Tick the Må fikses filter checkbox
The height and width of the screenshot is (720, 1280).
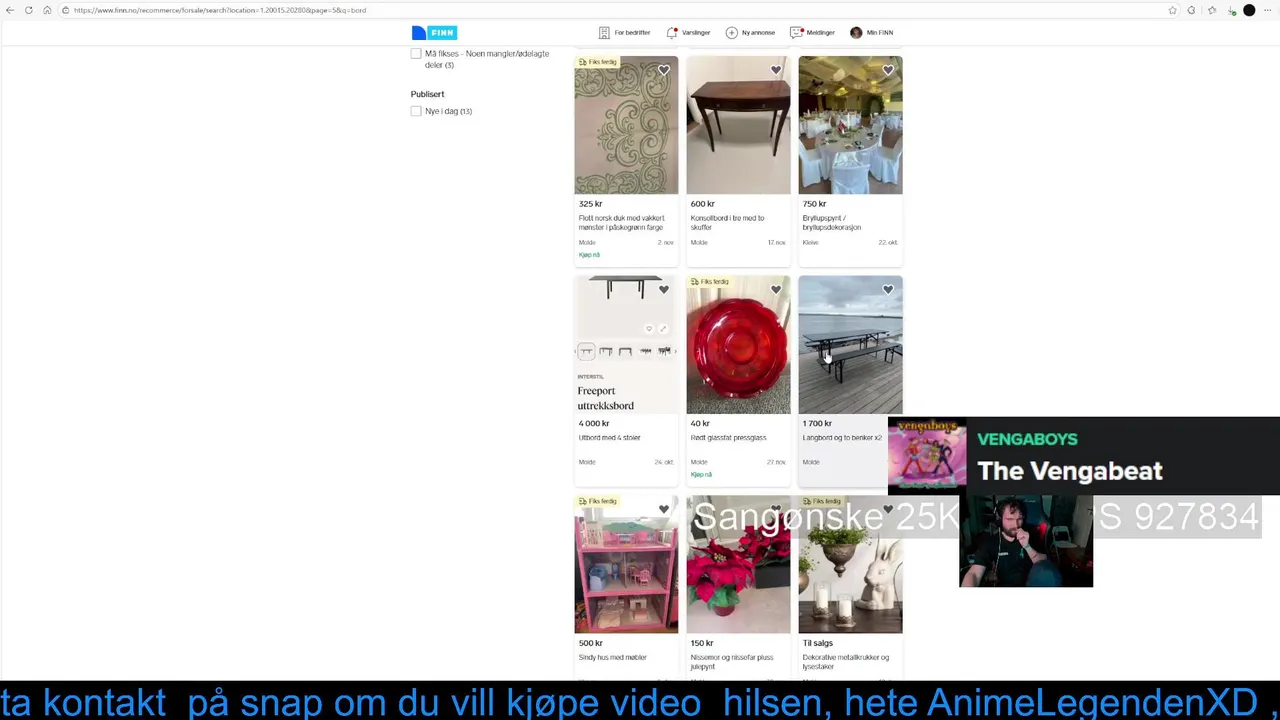coord(416,54)
